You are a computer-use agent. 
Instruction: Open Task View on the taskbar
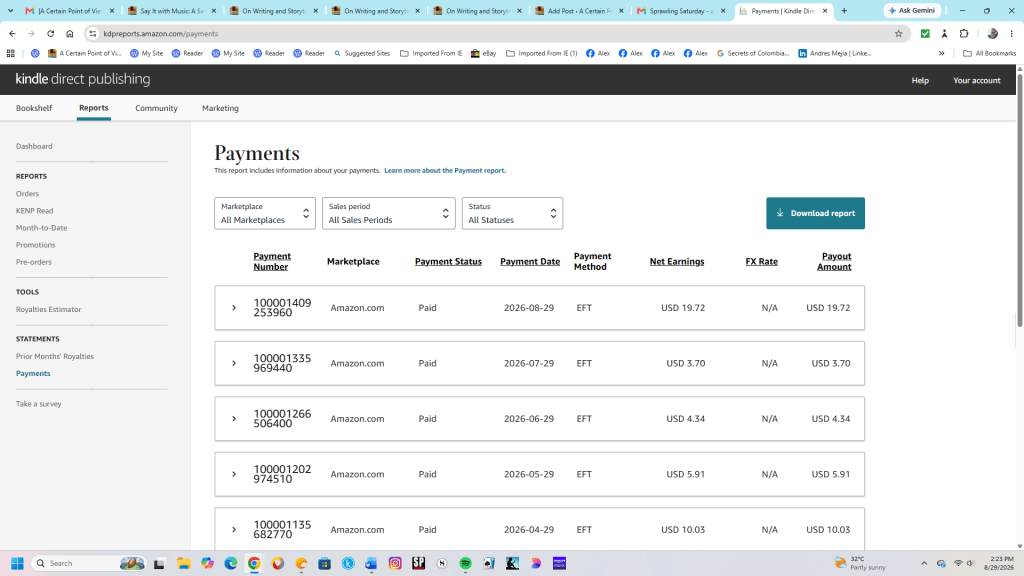[159, 563]
